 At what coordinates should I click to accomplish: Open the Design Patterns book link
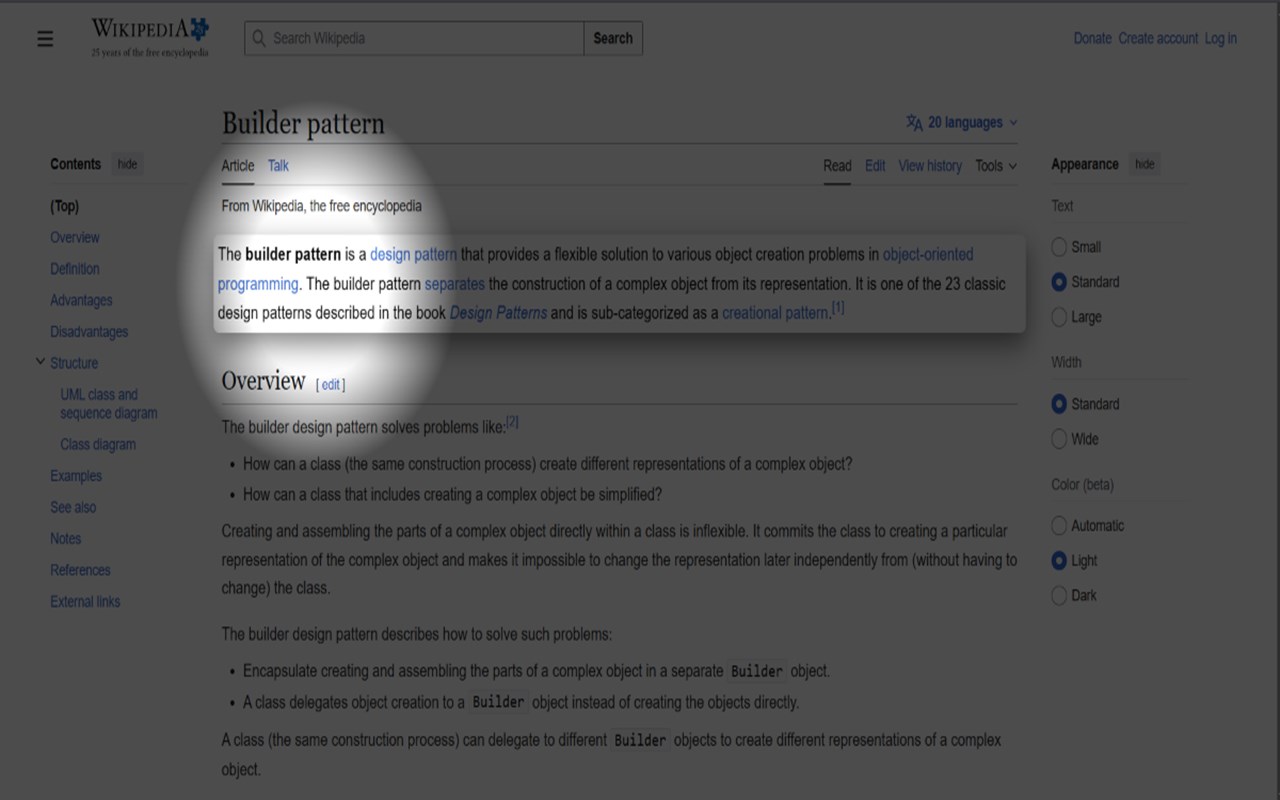498,313
